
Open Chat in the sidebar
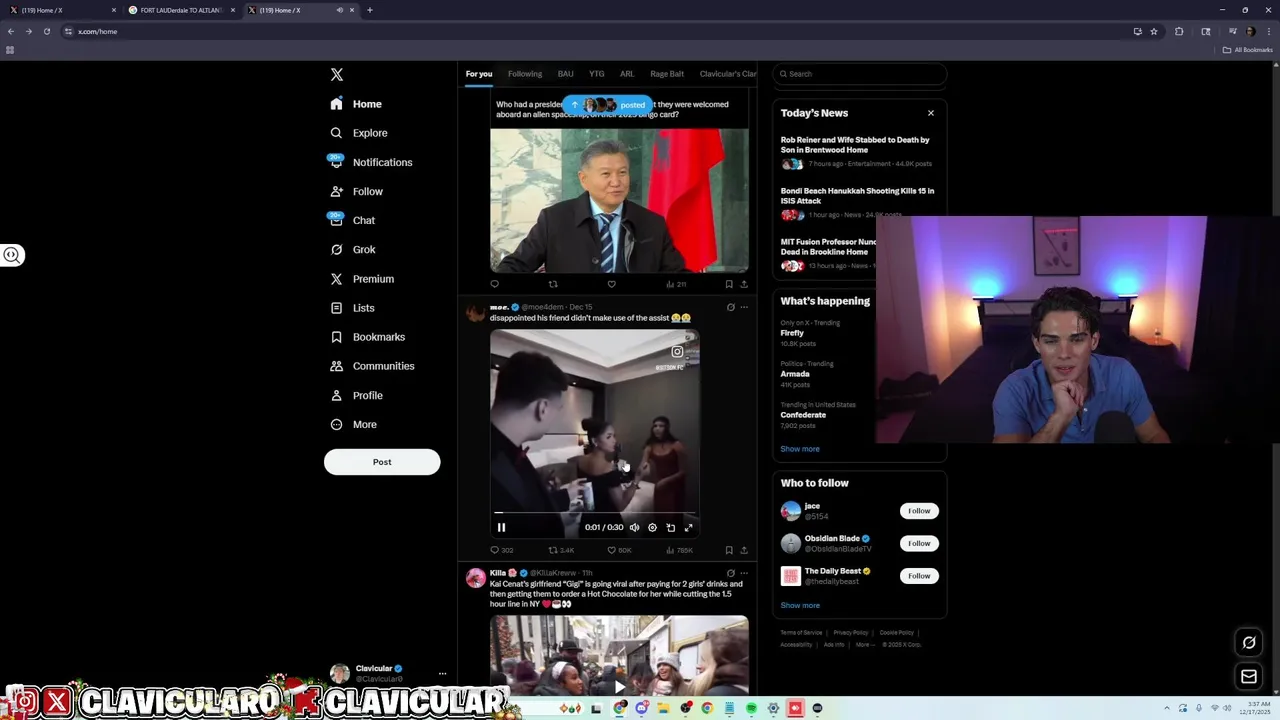coord(353,220)
